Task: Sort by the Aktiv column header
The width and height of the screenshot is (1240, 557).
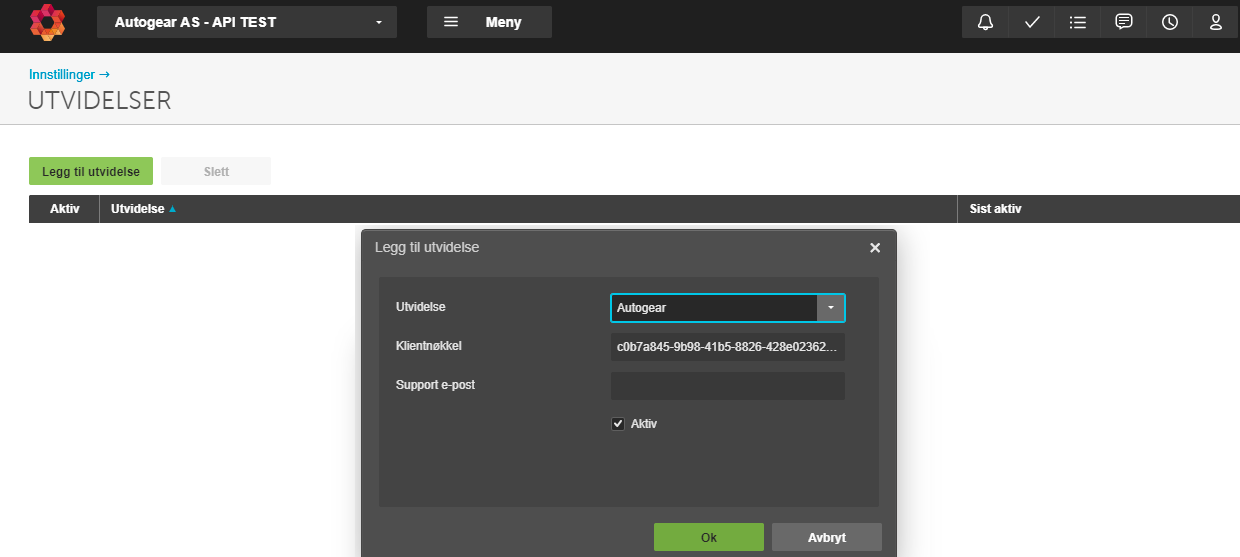Action: click(x=64, y=209)
